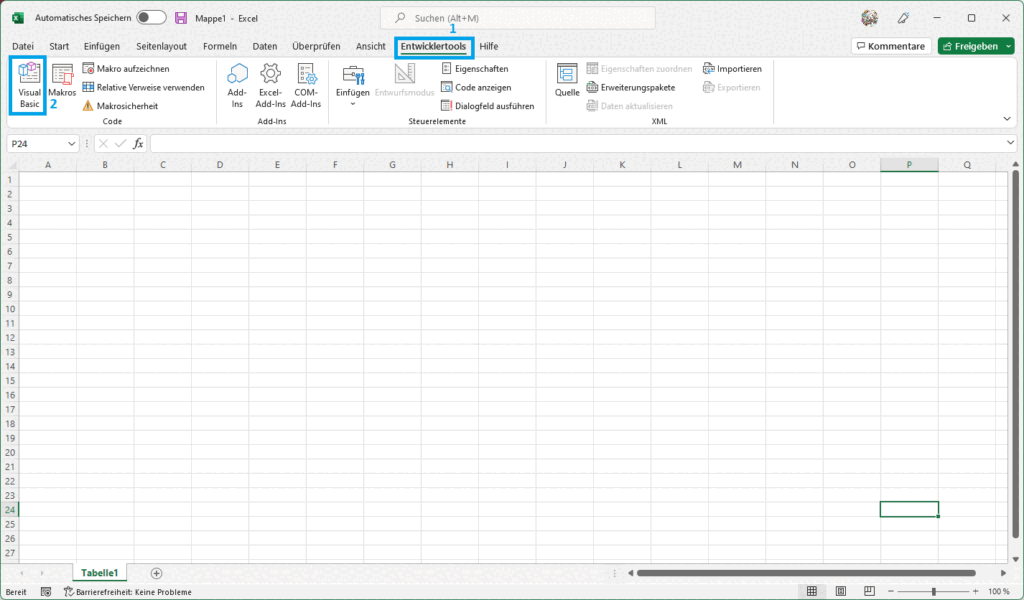The image size is (1024, 600).
Task: Open control Eigenschaften
Action: pyautogui.click(x=475, y=69)
